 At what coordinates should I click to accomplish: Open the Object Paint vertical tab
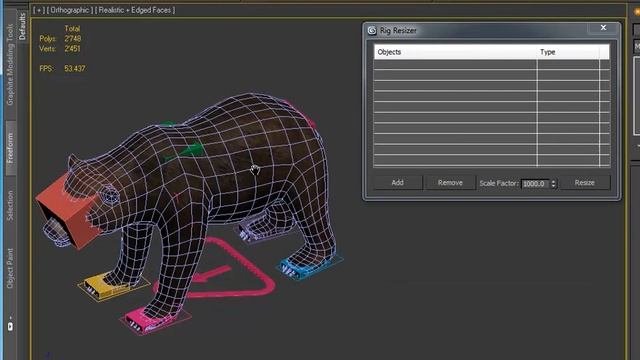(10, 268)
